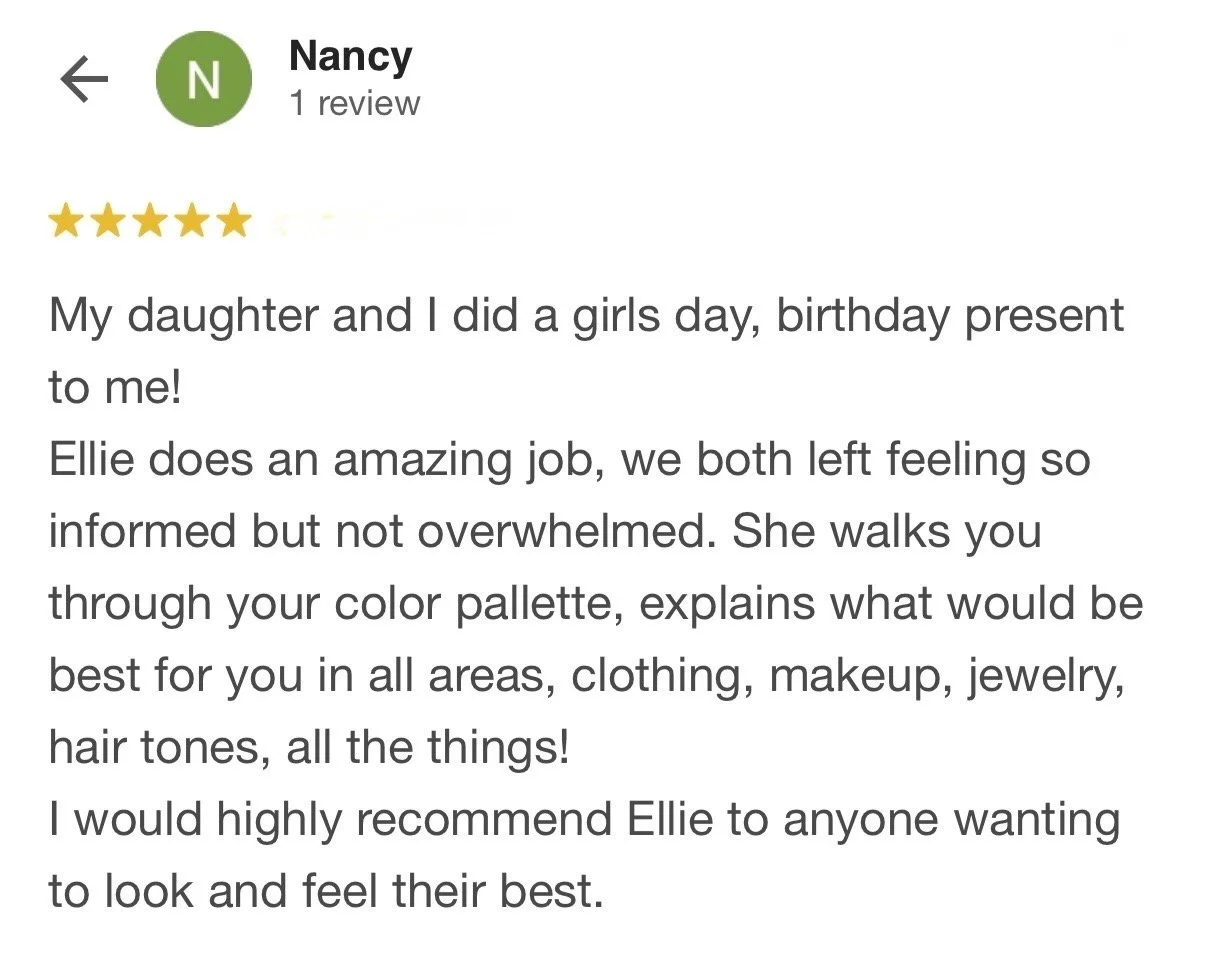The width and height of the screenshot is (1206, 966).
Task: Click the faded area after the stars
Action: tap(390, 222)
